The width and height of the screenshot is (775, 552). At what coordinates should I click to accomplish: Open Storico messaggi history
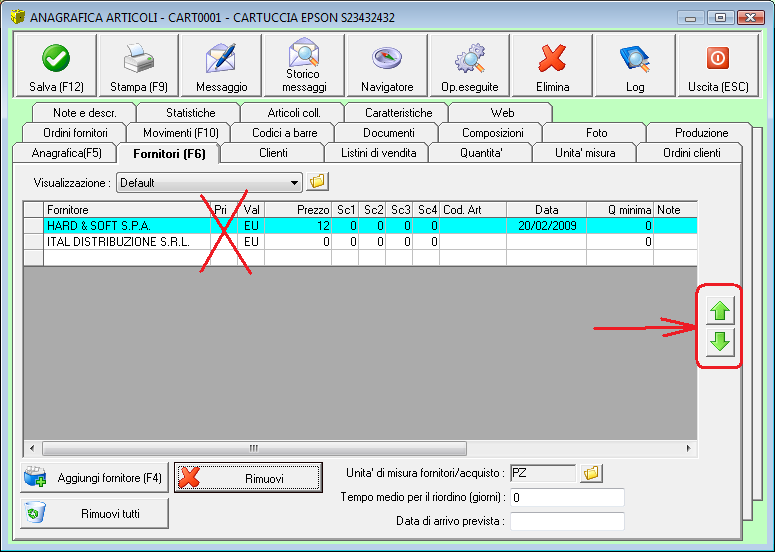click(304, 65)
